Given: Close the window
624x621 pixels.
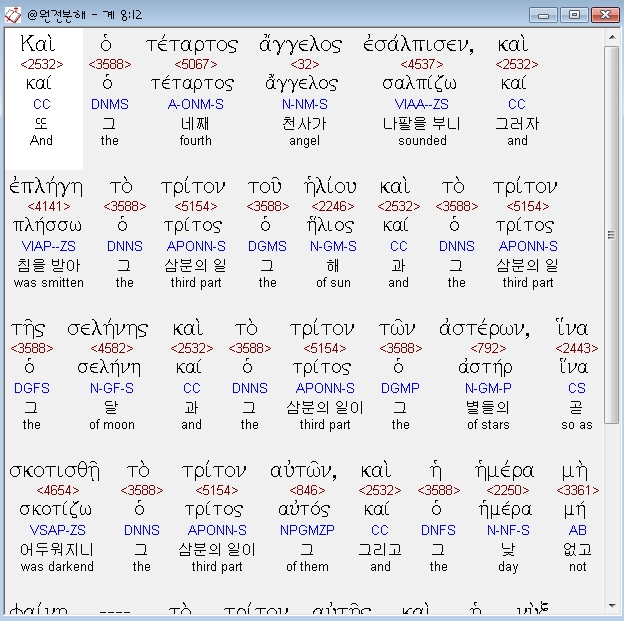Looking at the screenshot, I should 605,15.
